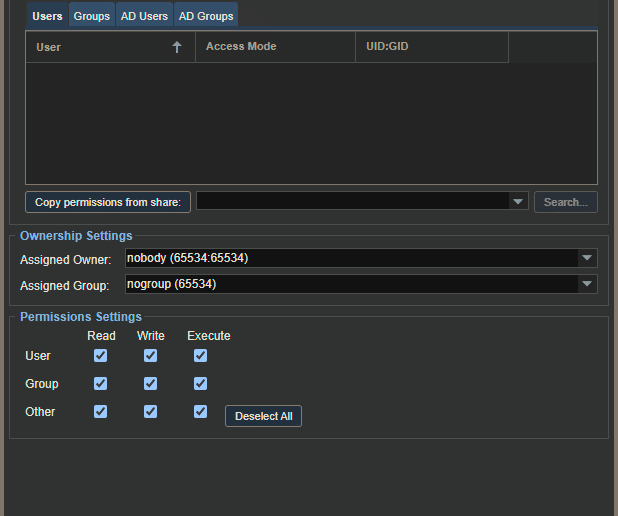Disable Other Read permission
Viewport: 618px width, 516px height.
101,412
